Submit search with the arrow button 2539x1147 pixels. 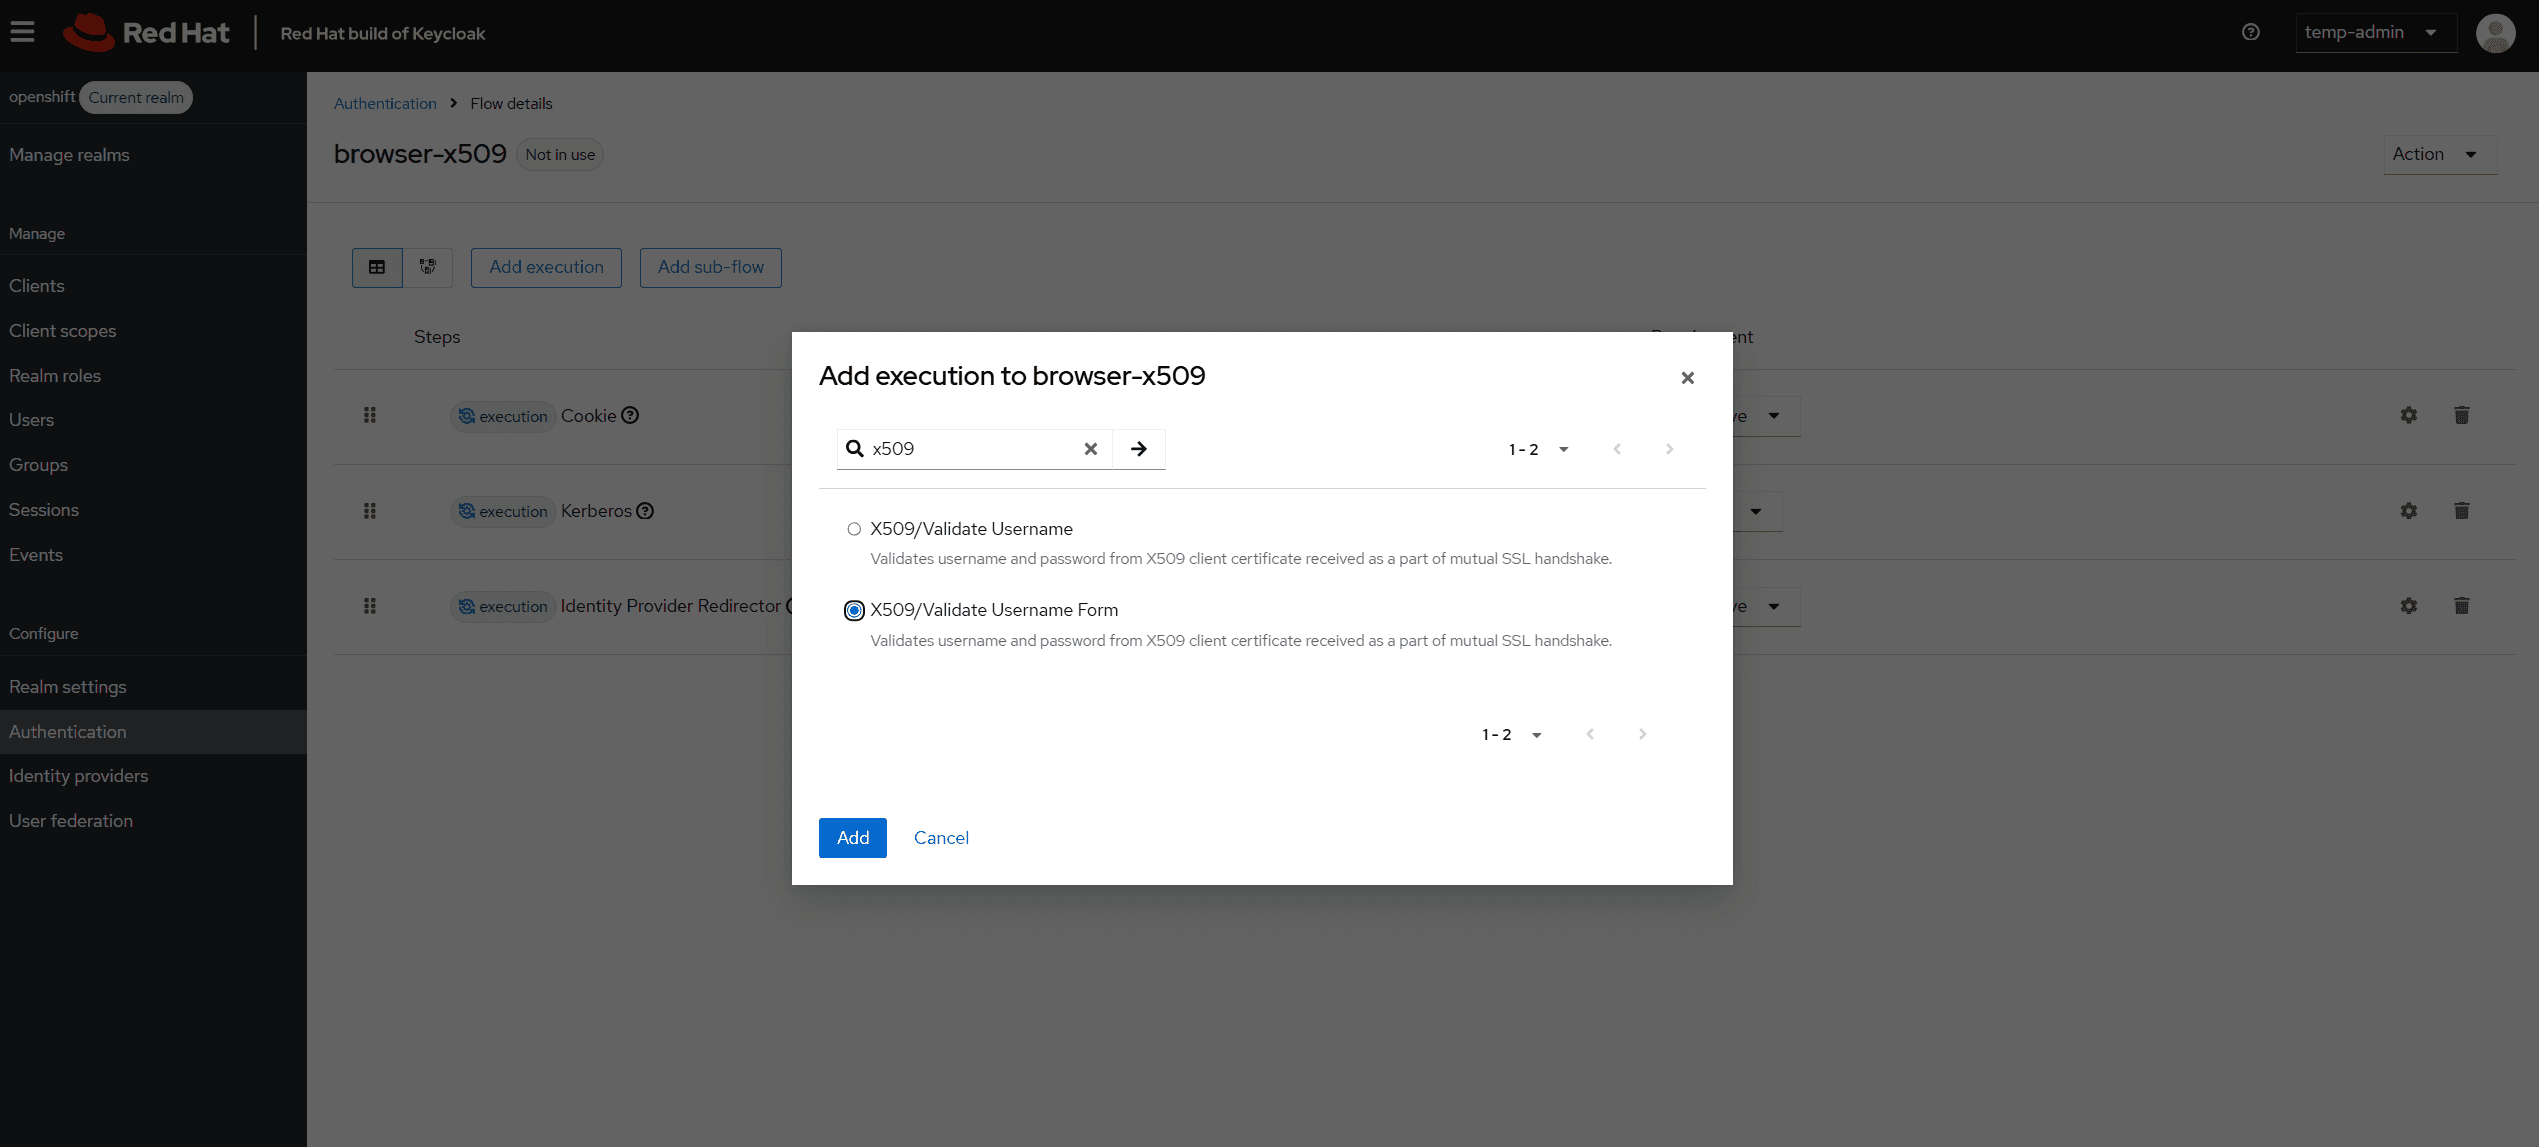1139,449
